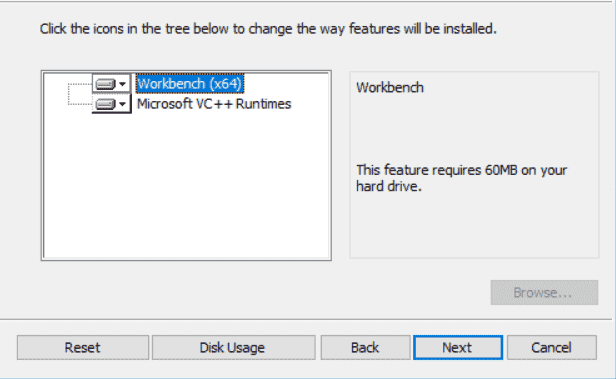This screenshot has width=616, height=379.
Task: Click the Reset button
Action: (83, 348)
